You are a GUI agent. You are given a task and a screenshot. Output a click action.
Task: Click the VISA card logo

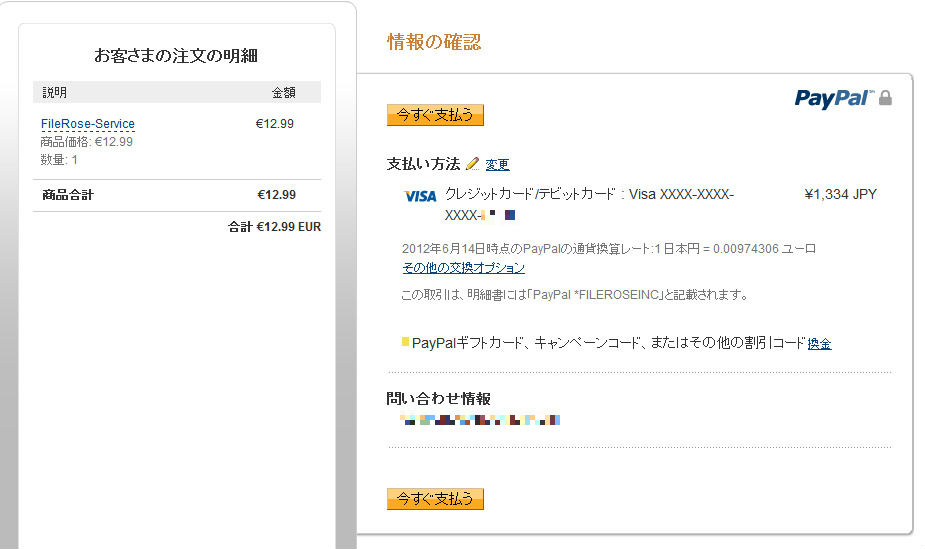[420, 196]
